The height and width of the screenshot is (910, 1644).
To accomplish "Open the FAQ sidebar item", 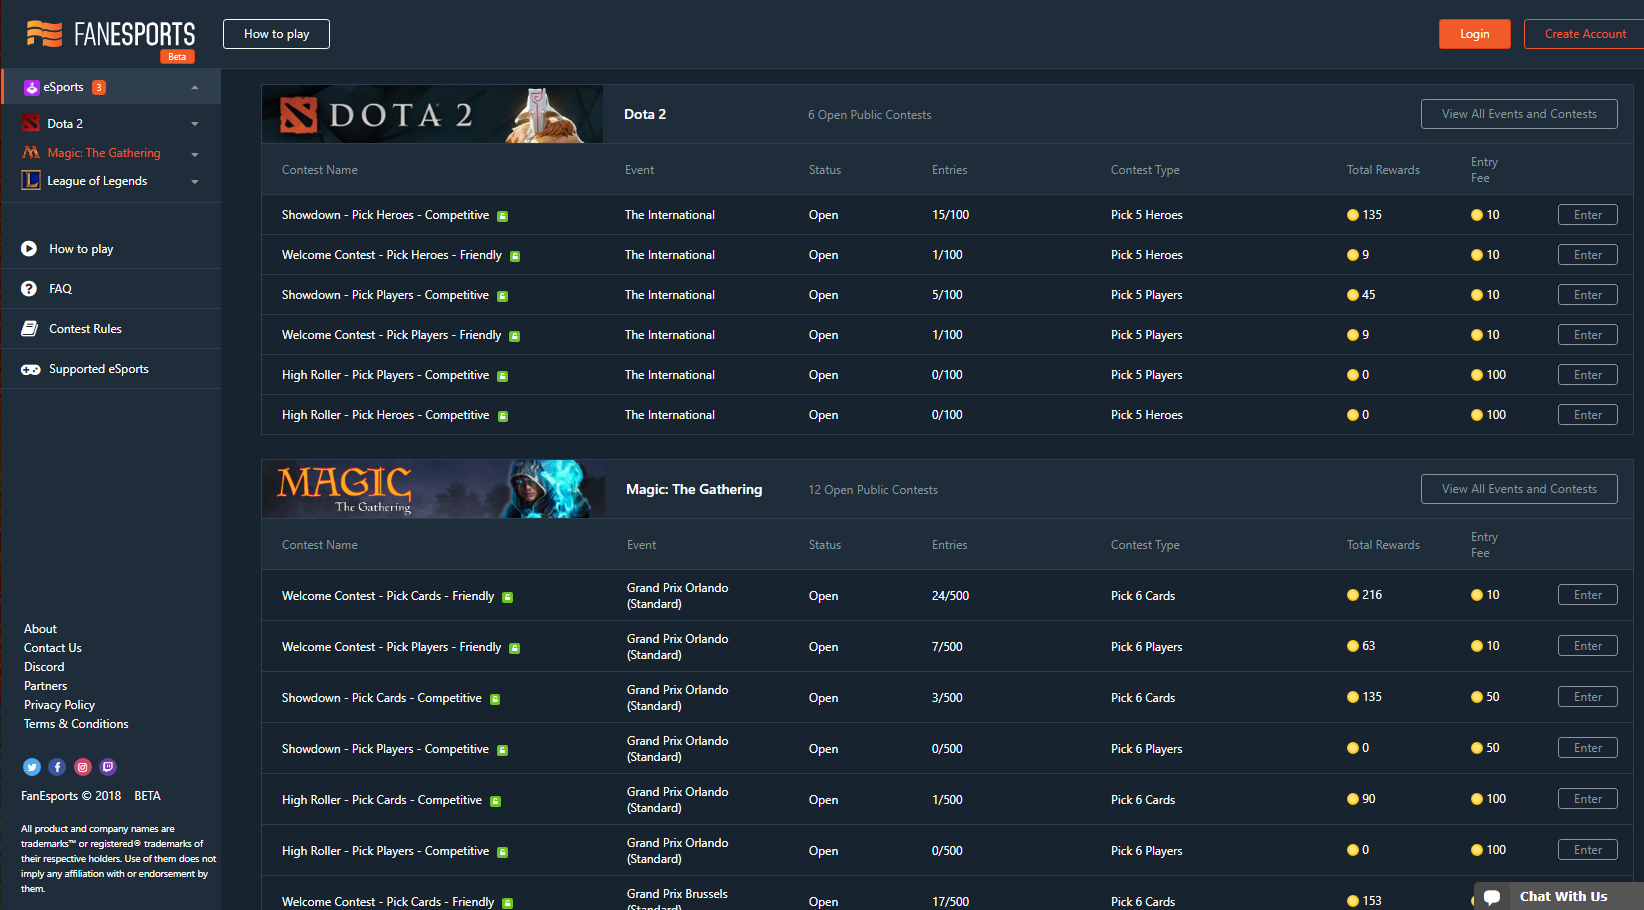I will coord(111,289).
